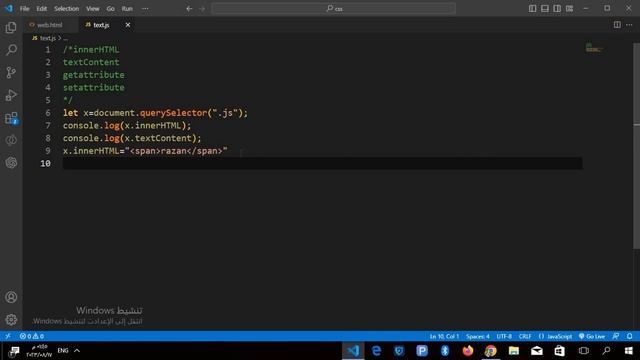This screenshot has width=640, height=360.
Task: Open the Edit menu
Action: (42, 9)
